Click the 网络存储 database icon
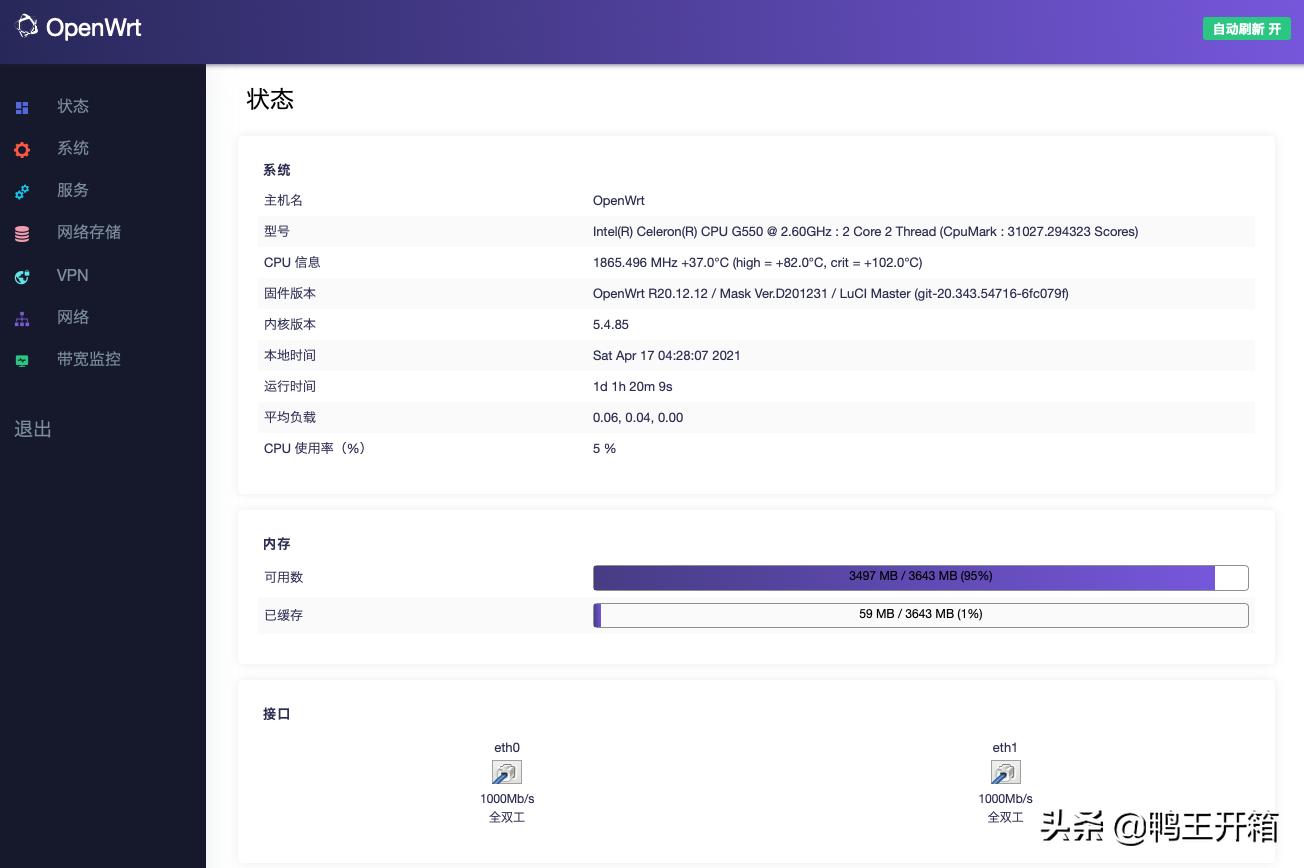1304x868 pixels. [22, 234]
